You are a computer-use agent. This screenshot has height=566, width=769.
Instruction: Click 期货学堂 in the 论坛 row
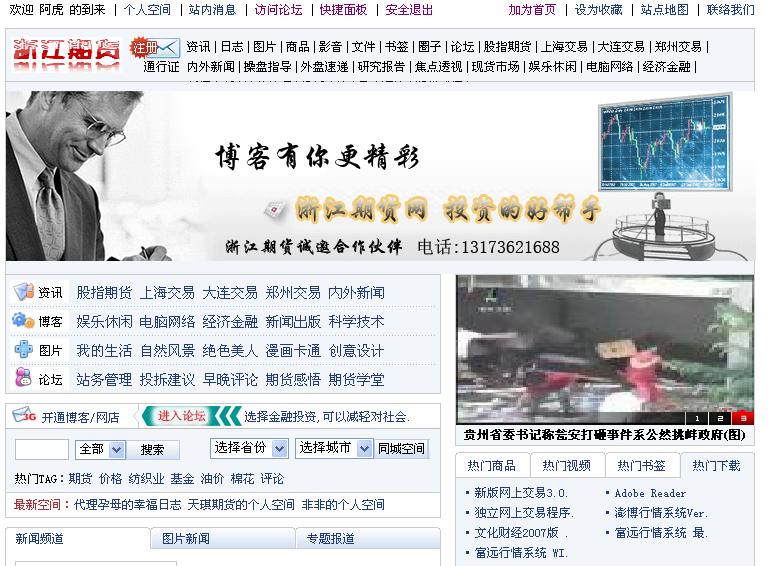point(356,380)
